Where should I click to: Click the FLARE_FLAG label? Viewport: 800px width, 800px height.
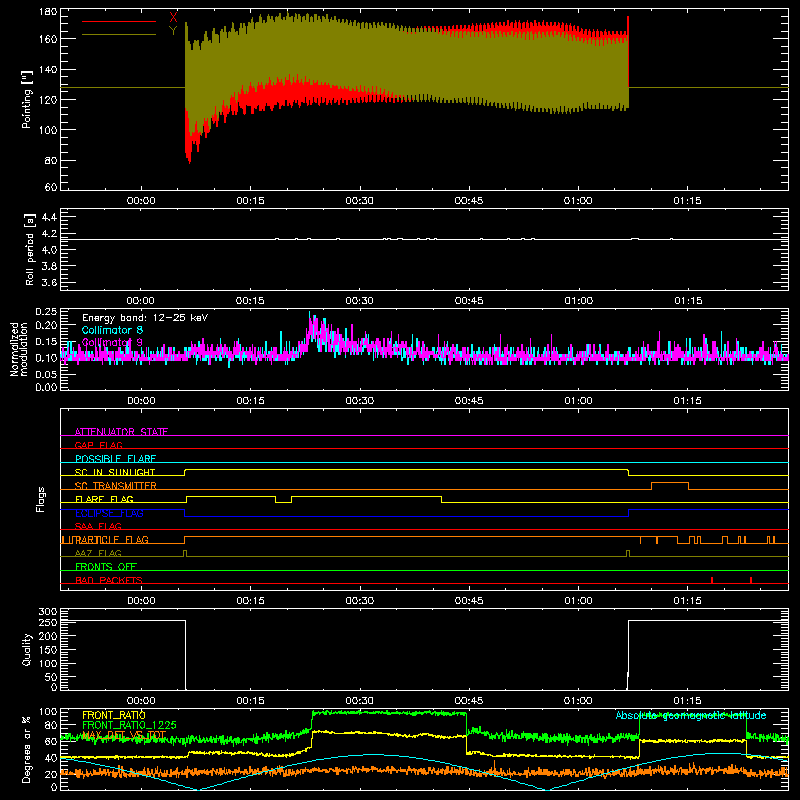[104, 499]
